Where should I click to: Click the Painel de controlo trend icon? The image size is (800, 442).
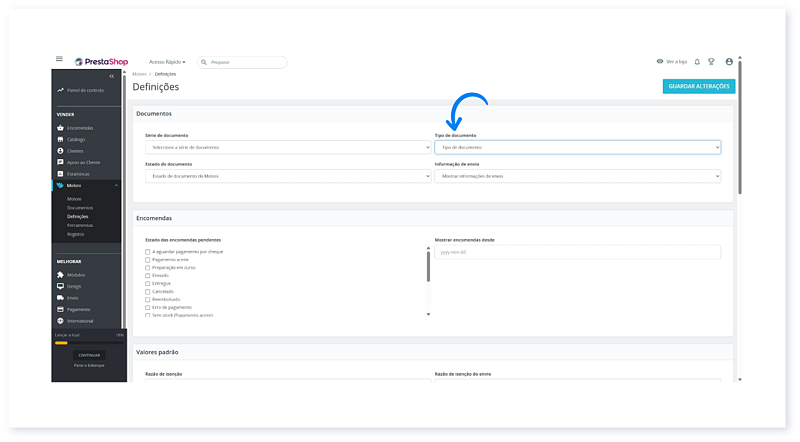point(60,90)
